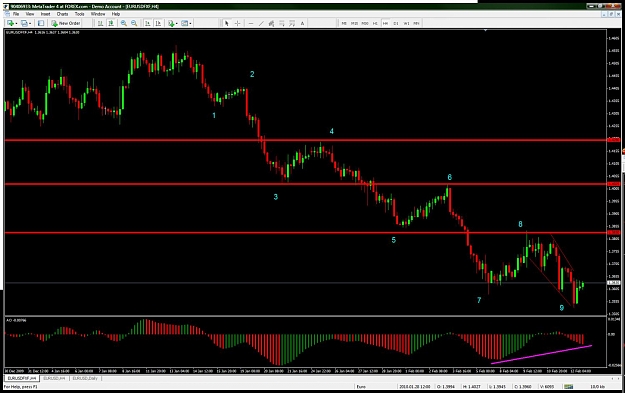Image resolution: width=625 pixels, height=393 pixels.
Task: Zoom in on the chart
Action: (124, 24)
